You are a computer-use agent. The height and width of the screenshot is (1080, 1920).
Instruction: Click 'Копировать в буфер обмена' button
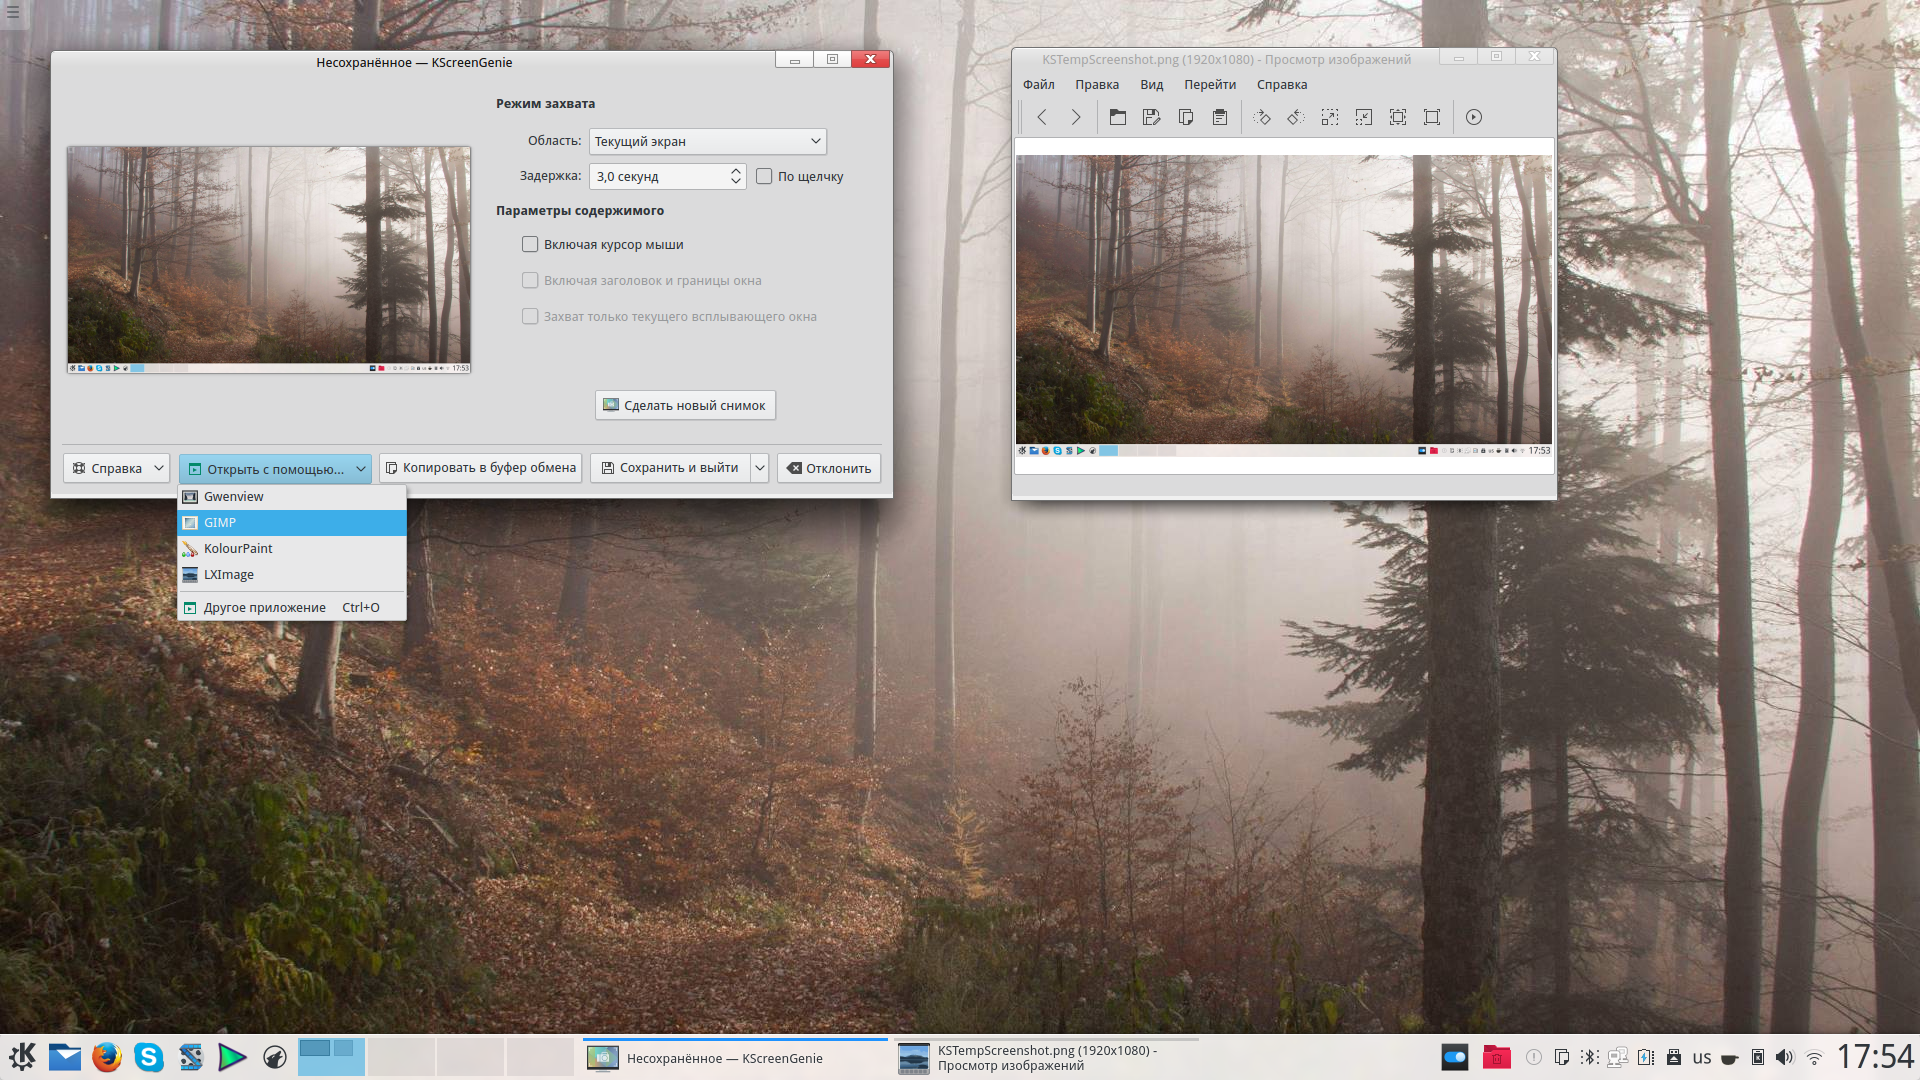coord(480,468)
